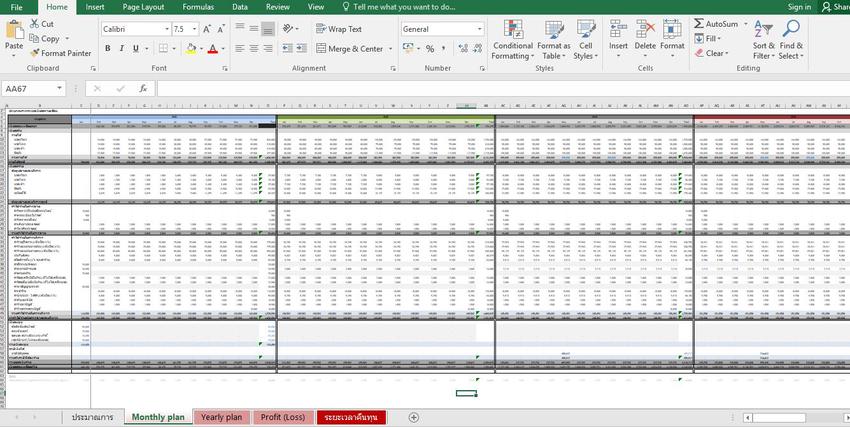The width and height of the screenshot is (850, 427).
Task: Click Merge & Center
Action: [x=350, y=49]
